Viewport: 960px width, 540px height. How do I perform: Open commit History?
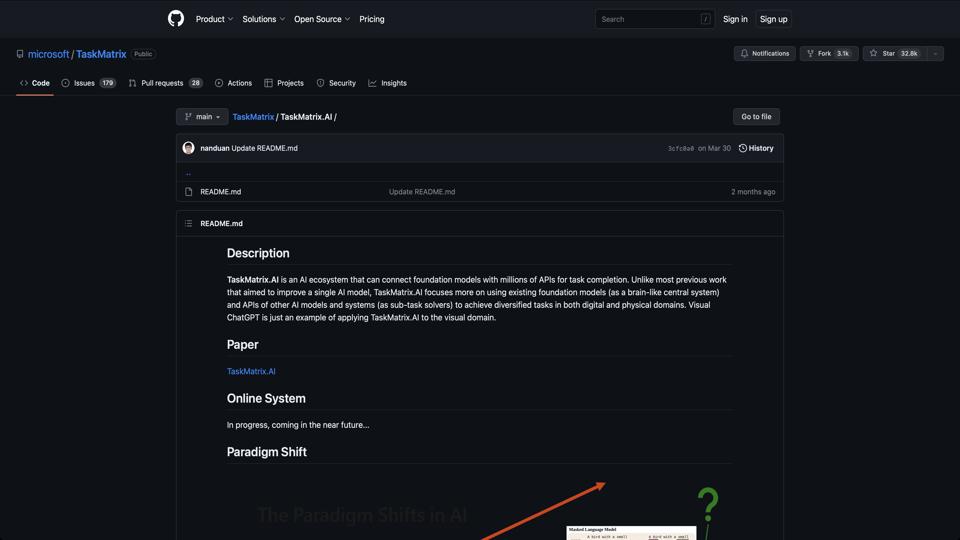tap(756, 148)
